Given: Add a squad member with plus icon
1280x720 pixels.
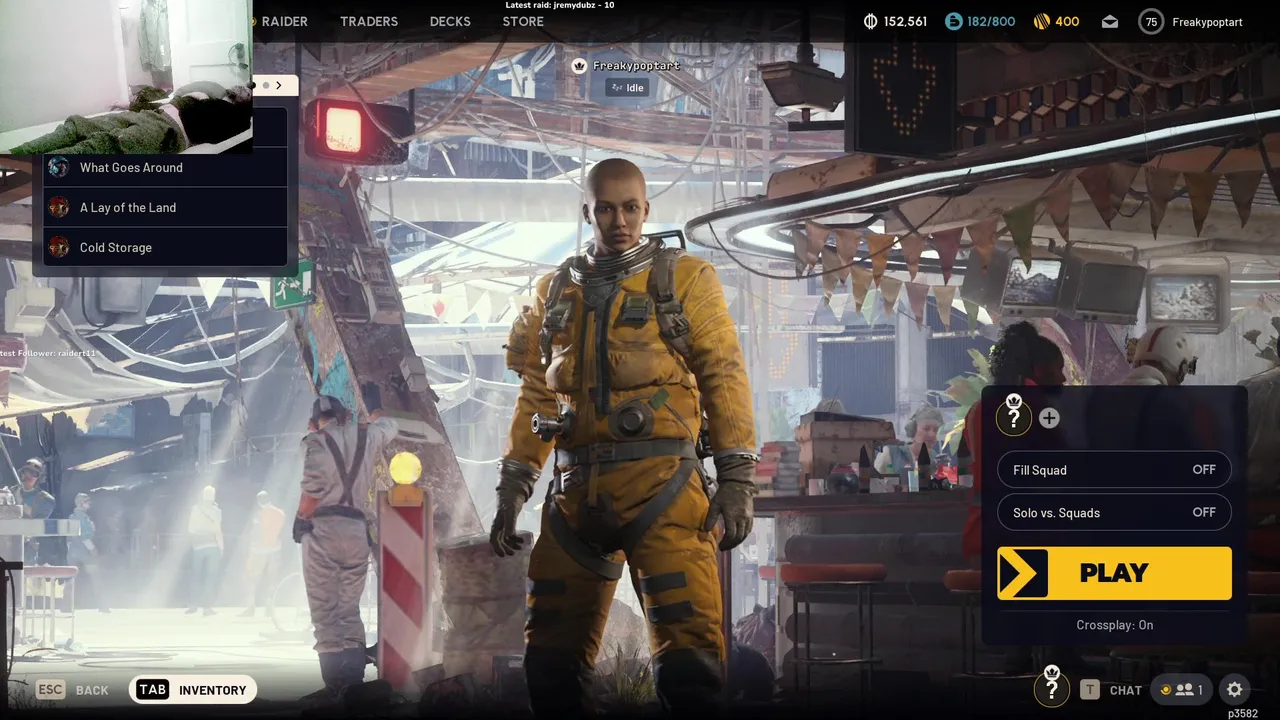Looking at the screenshot, I should (x=1049, y=418).
